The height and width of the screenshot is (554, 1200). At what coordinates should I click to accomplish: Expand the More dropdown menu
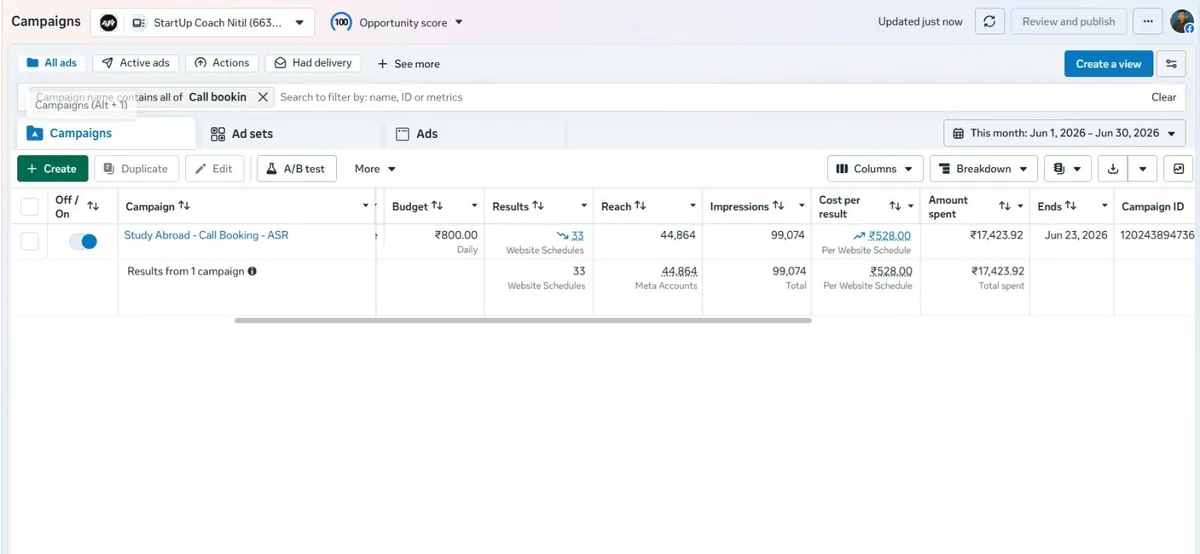pyautogui.click(x=376, y=169)
